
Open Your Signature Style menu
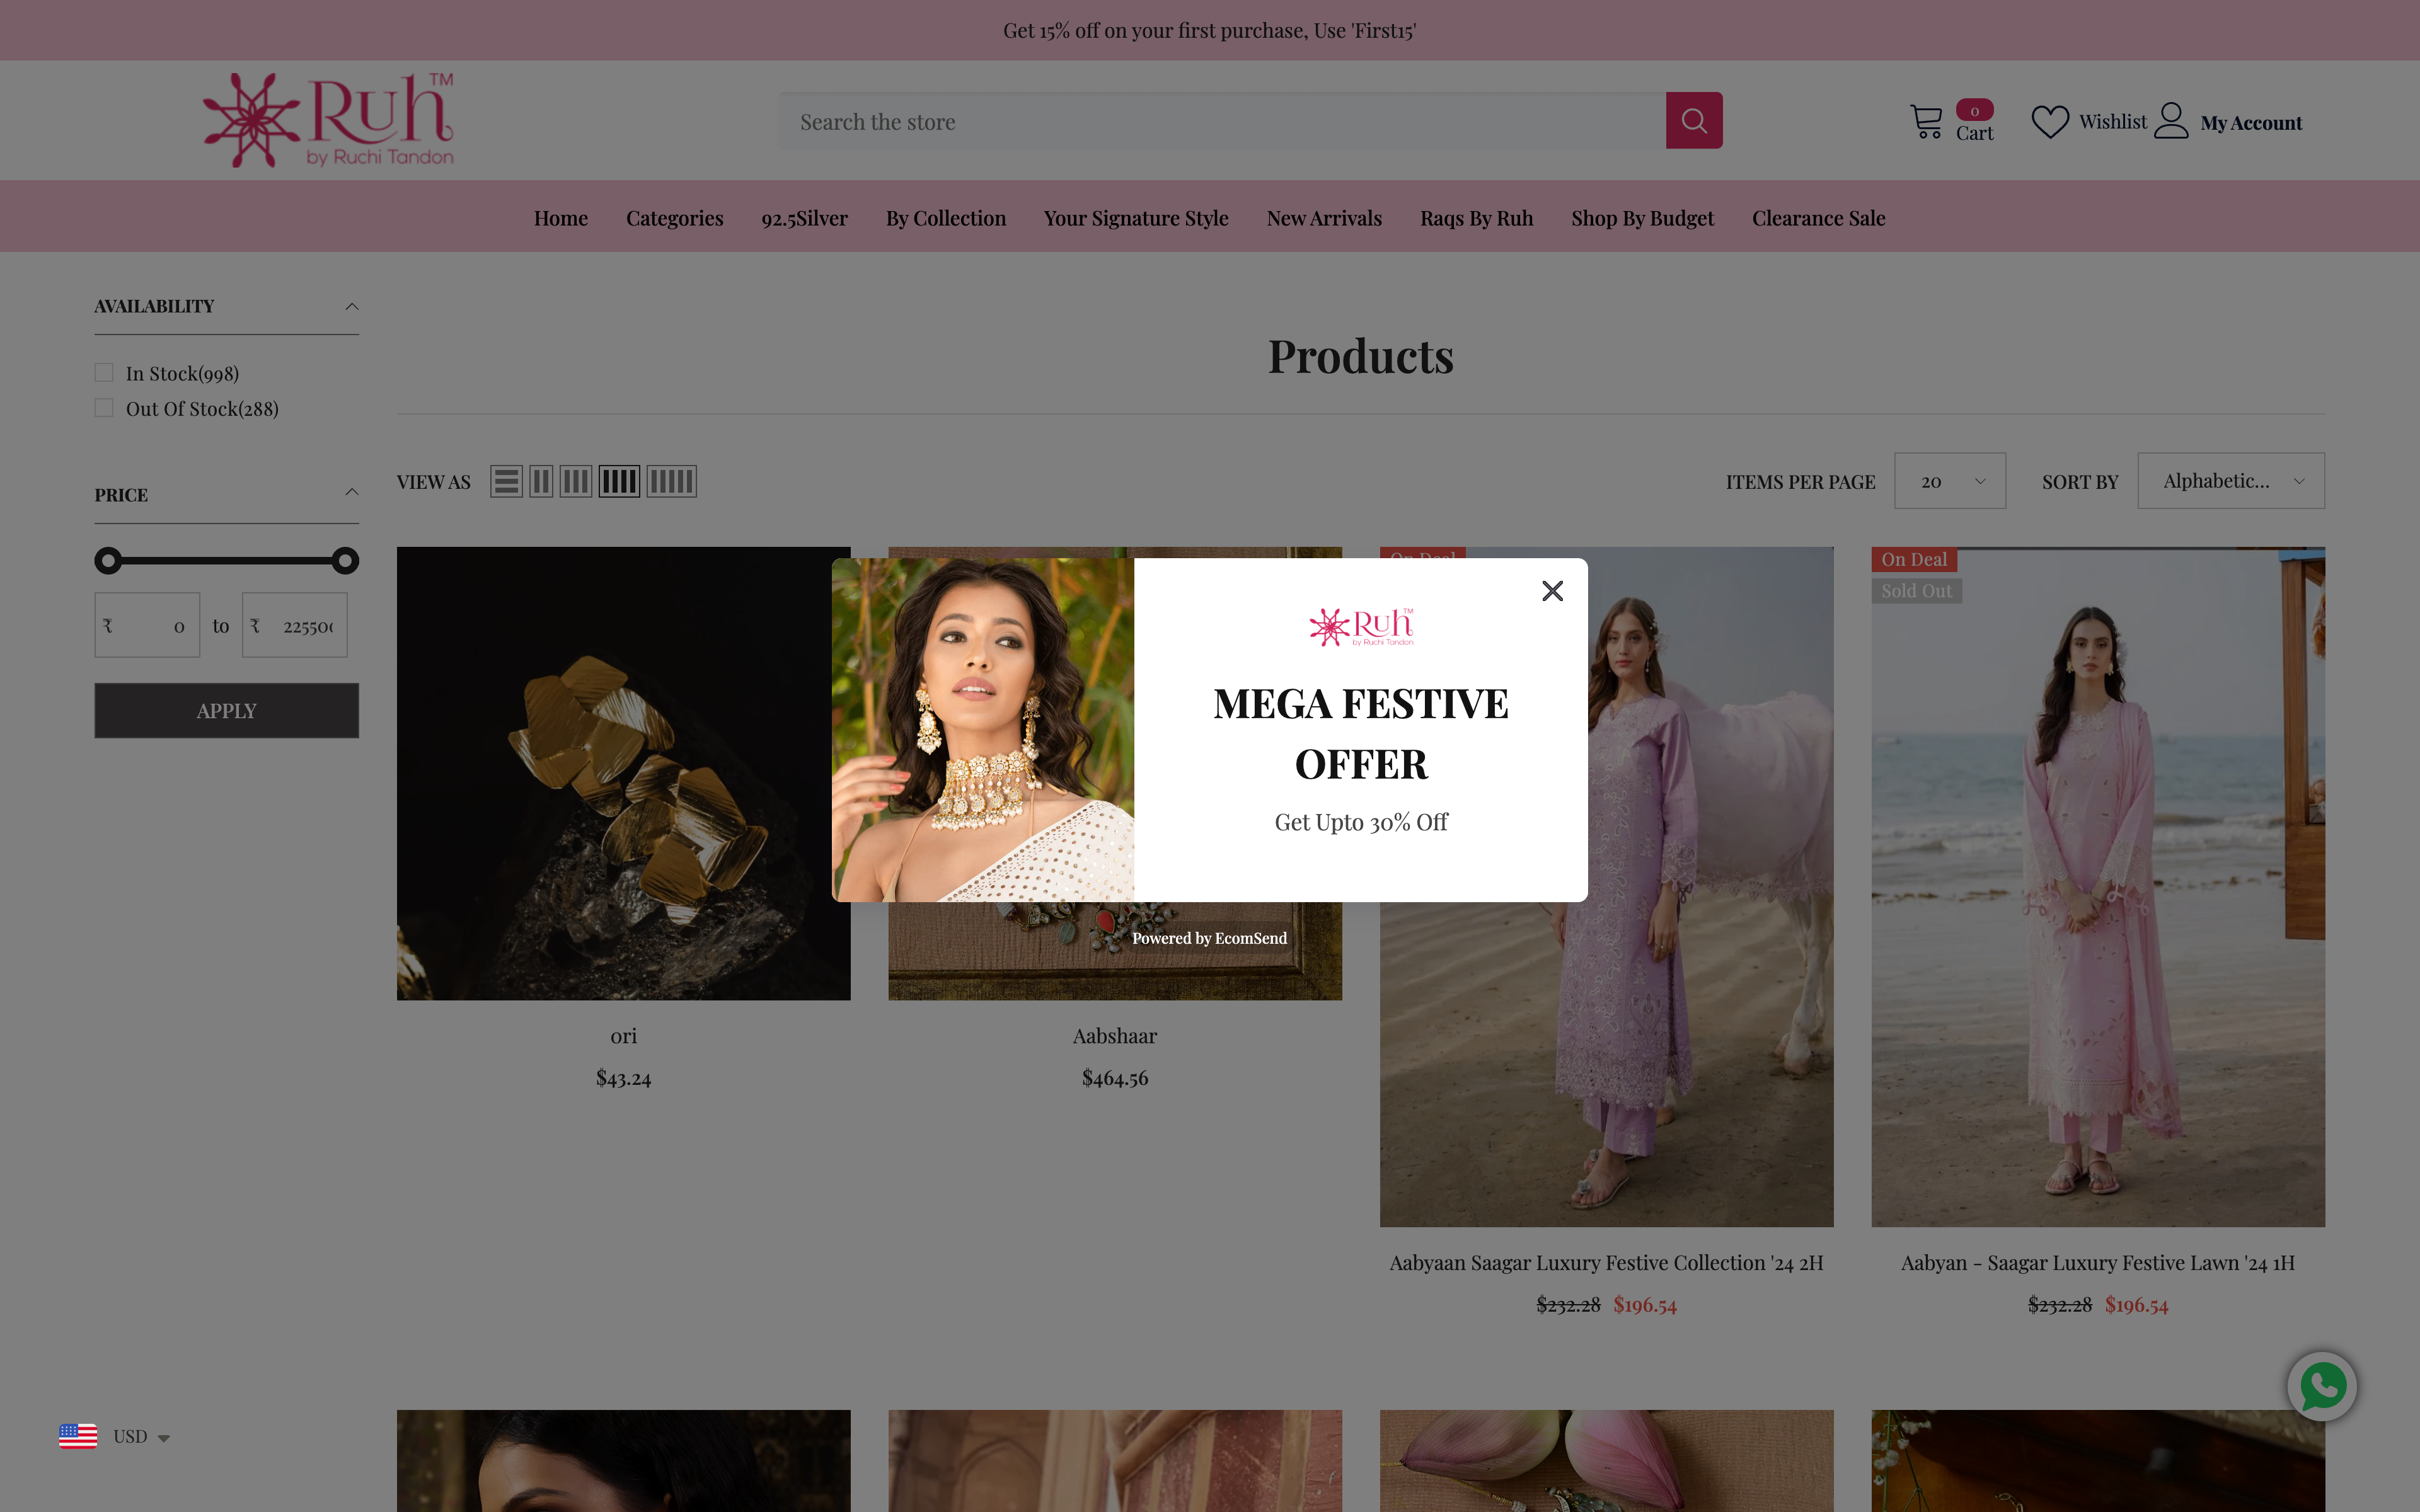point(1136,218)
